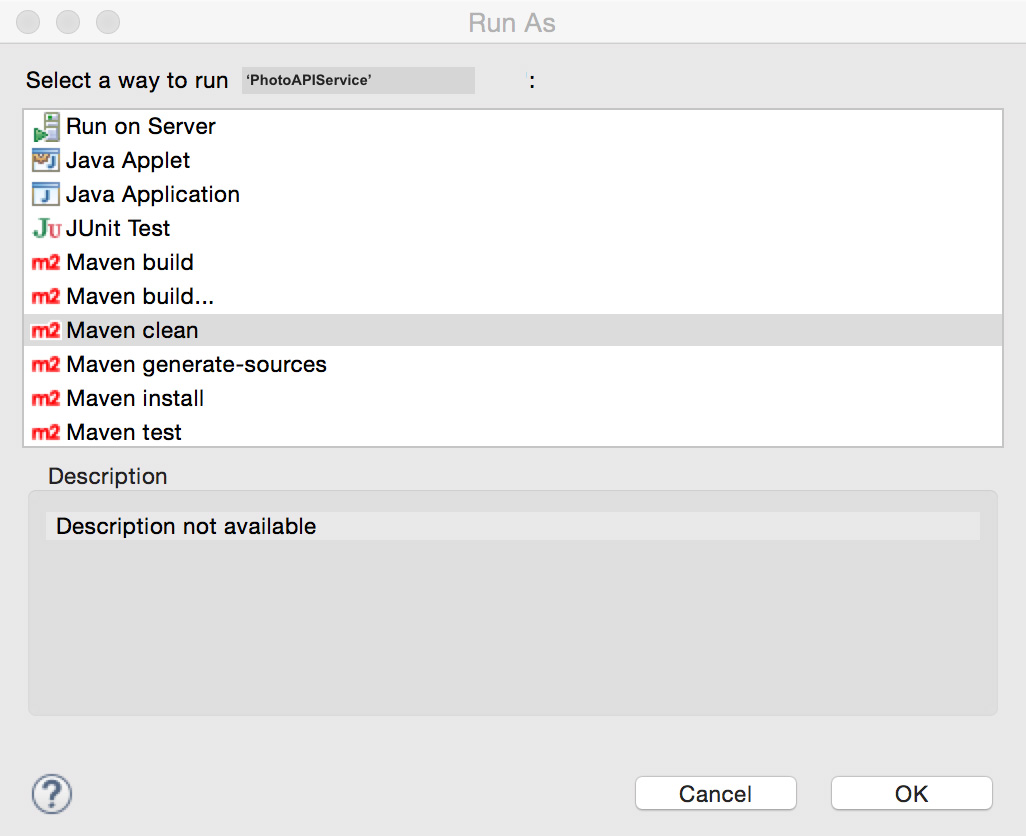Click the m2 icon beside Maven install

click(x=46, y=399)
